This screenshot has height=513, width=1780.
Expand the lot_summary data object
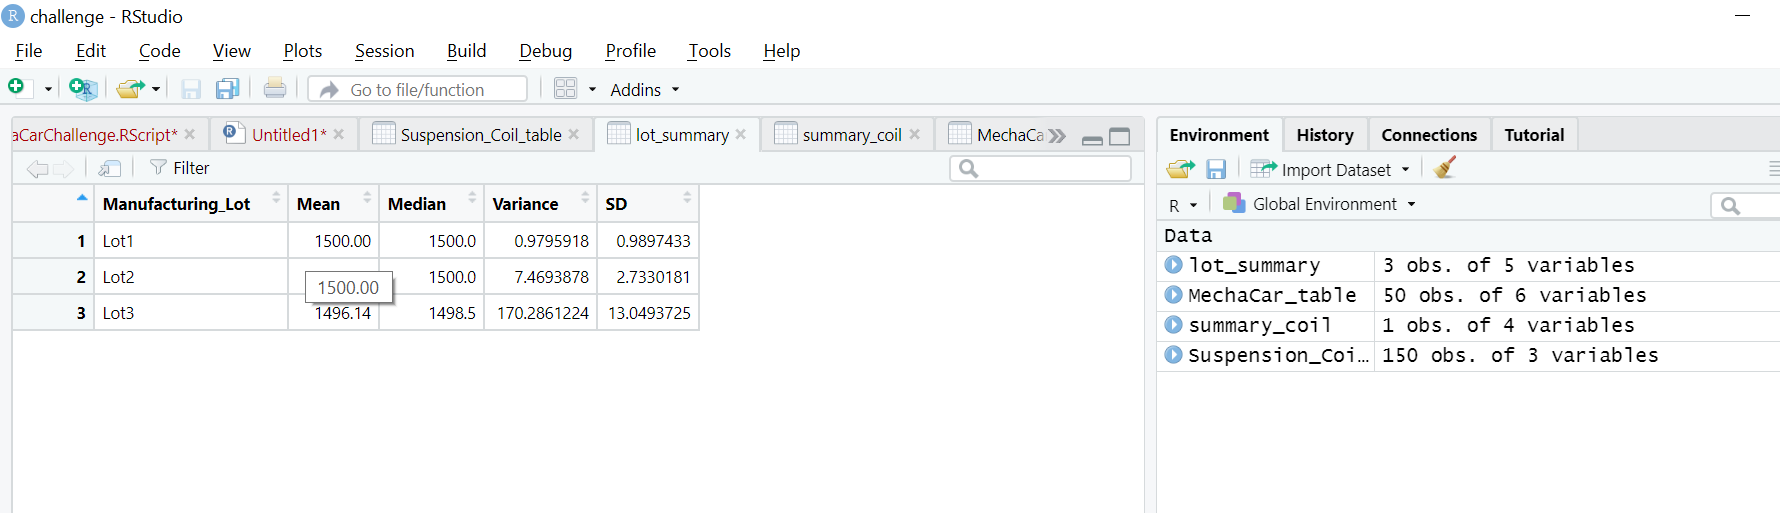point(1174,265)
